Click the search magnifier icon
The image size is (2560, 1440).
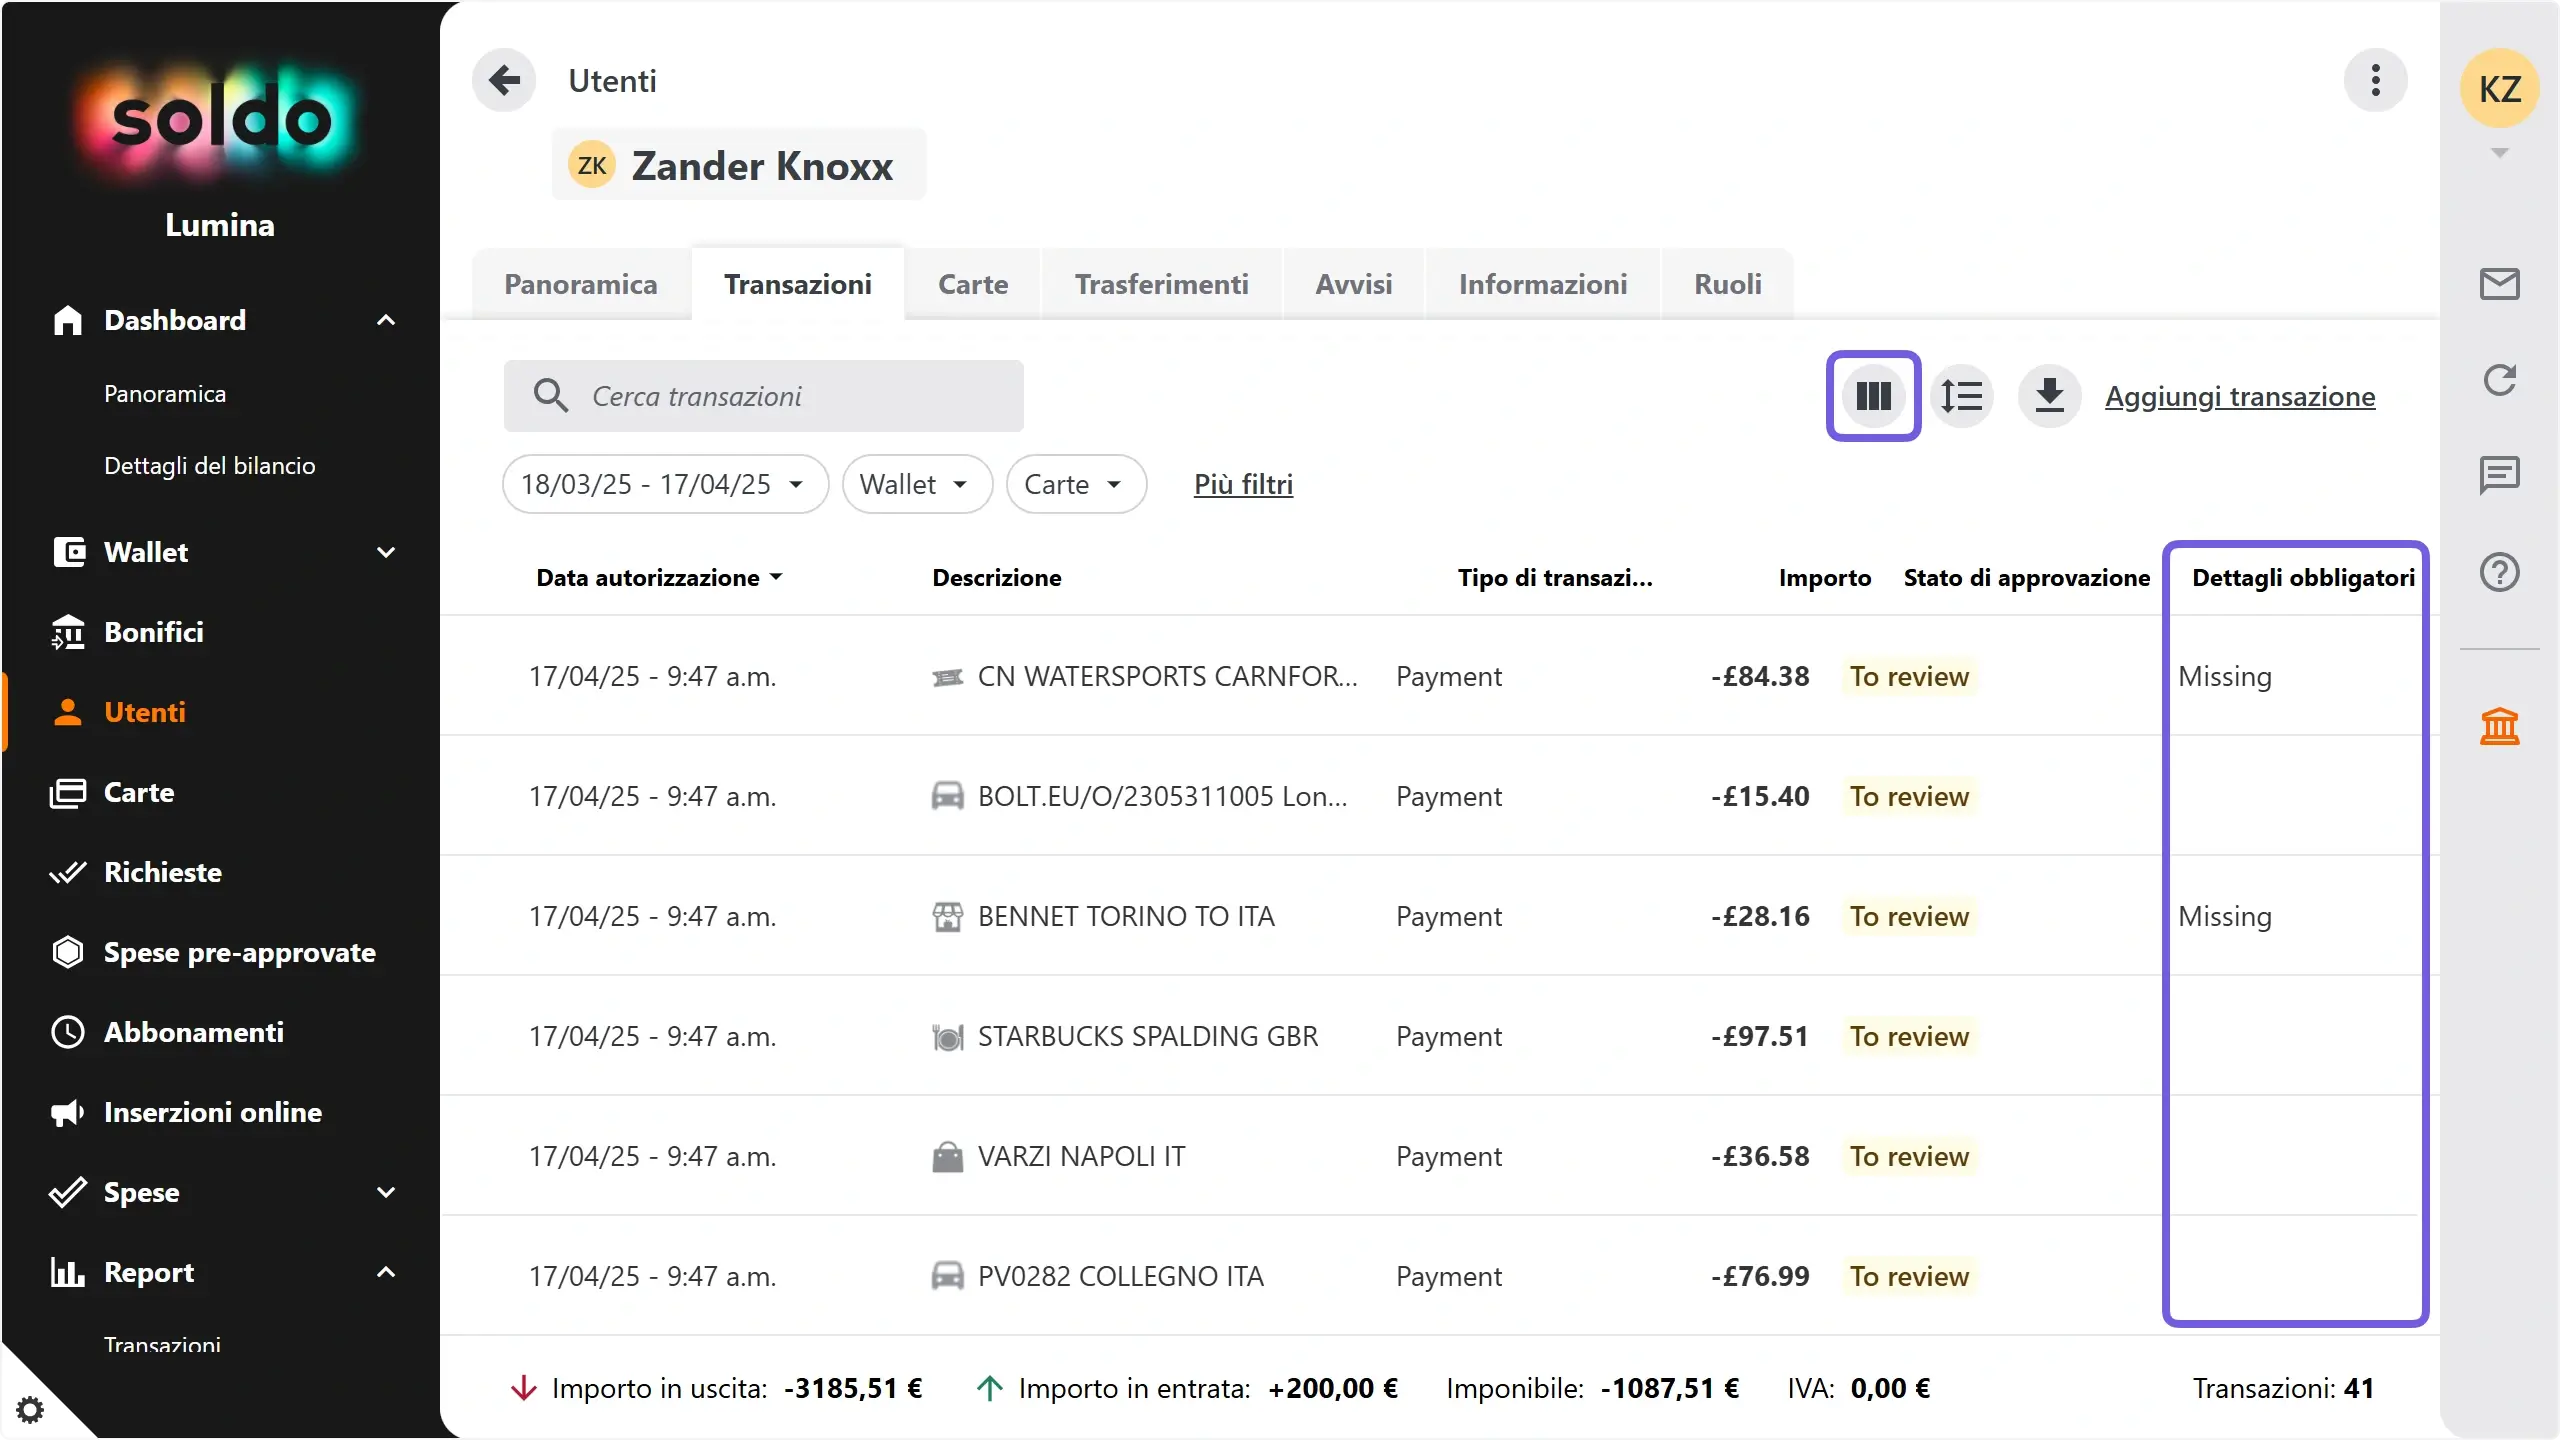tap(551, 396)
